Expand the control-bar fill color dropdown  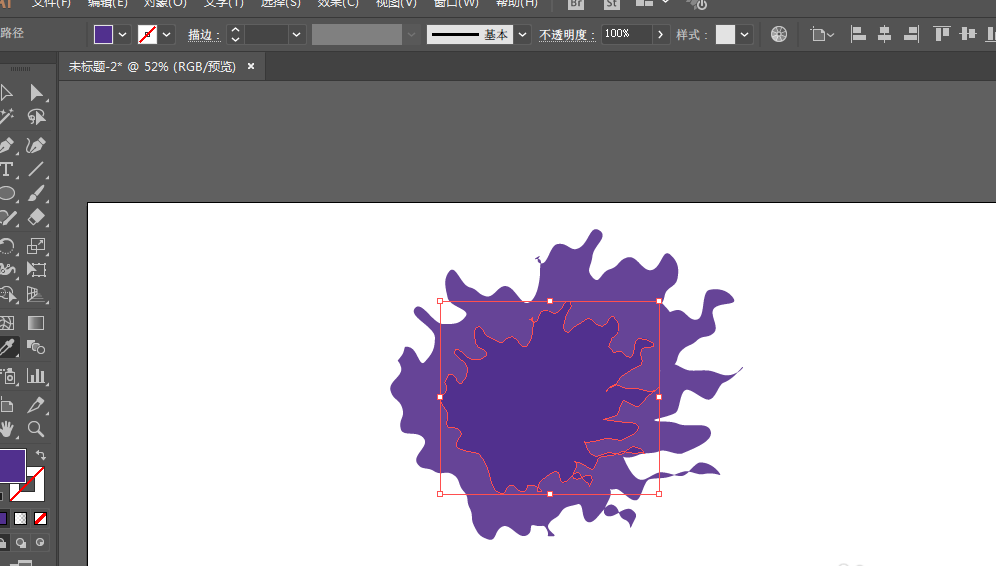[x=123, y=34]
